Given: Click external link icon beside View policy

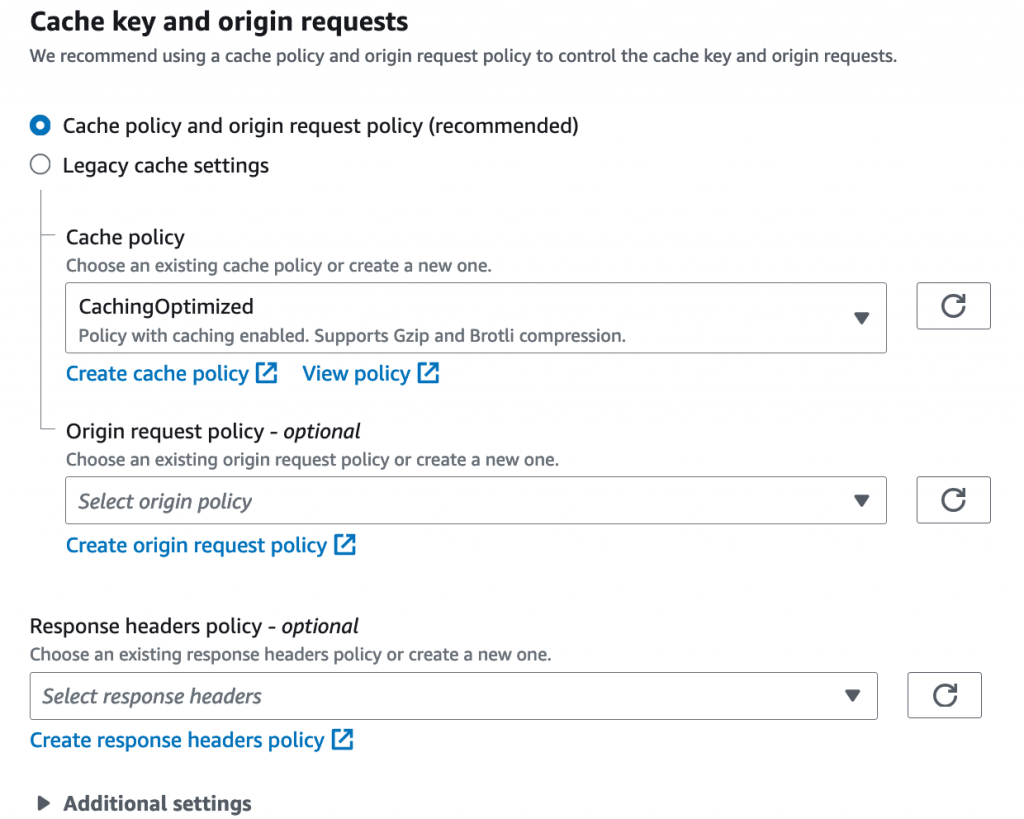Looking at the screenshot, I should 428,373.
